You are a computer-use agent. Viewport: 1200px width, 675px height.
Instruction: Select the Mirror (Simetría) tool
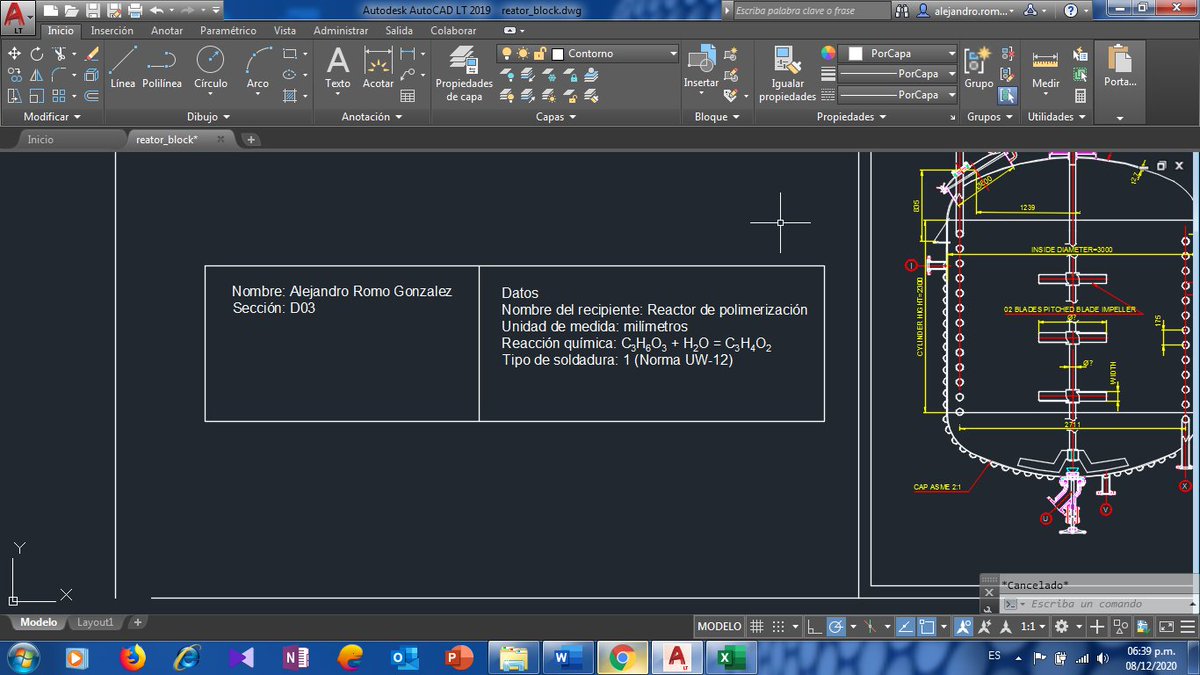pos(37,75)
